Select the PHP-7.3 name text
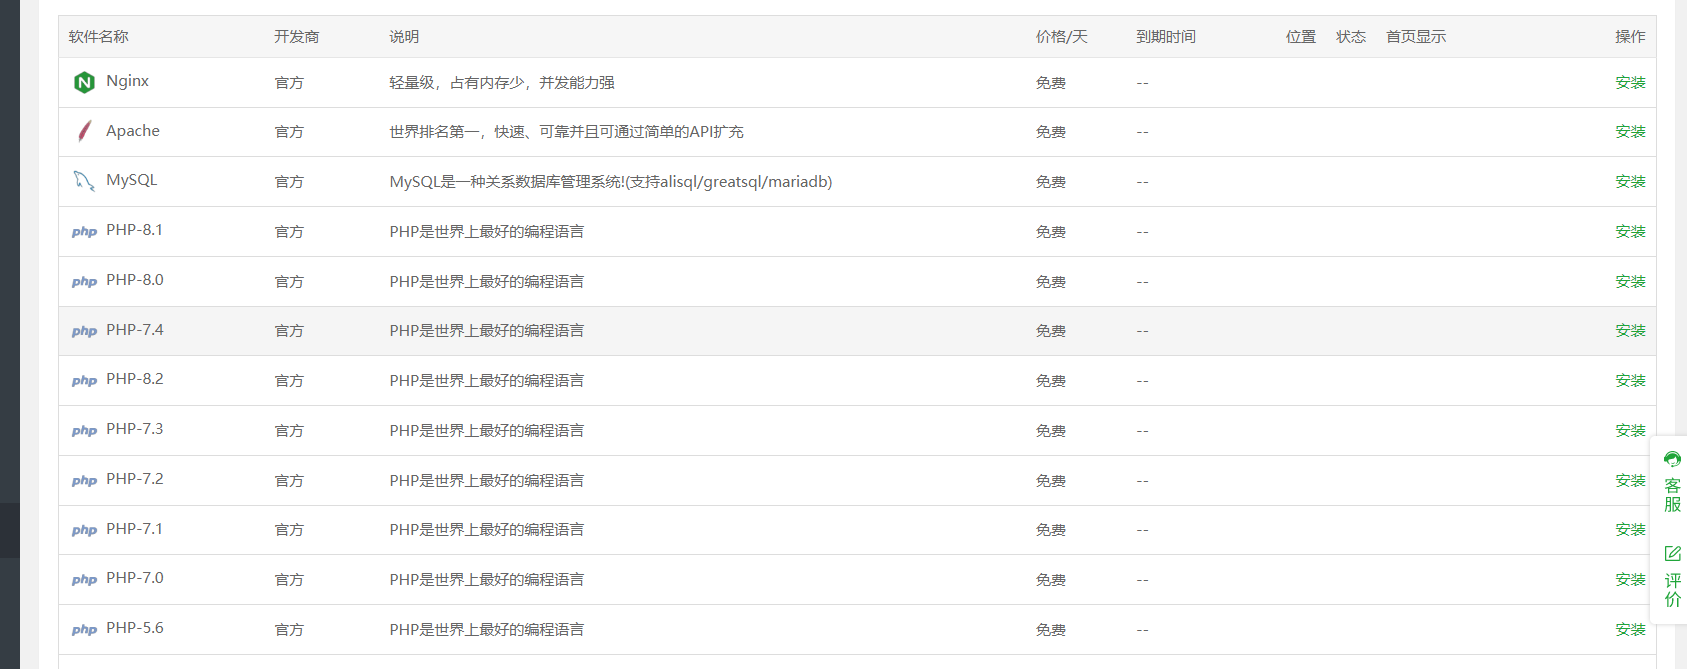The width and height of the screenshot is (1687, 669). (135, 429)
